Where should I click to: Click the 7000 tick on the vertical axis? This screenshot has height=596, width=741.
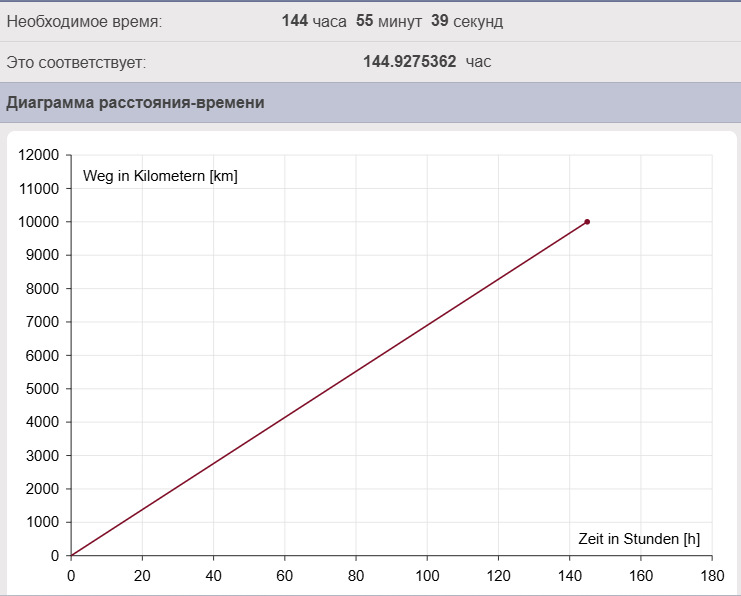click(x=44, y=322)
